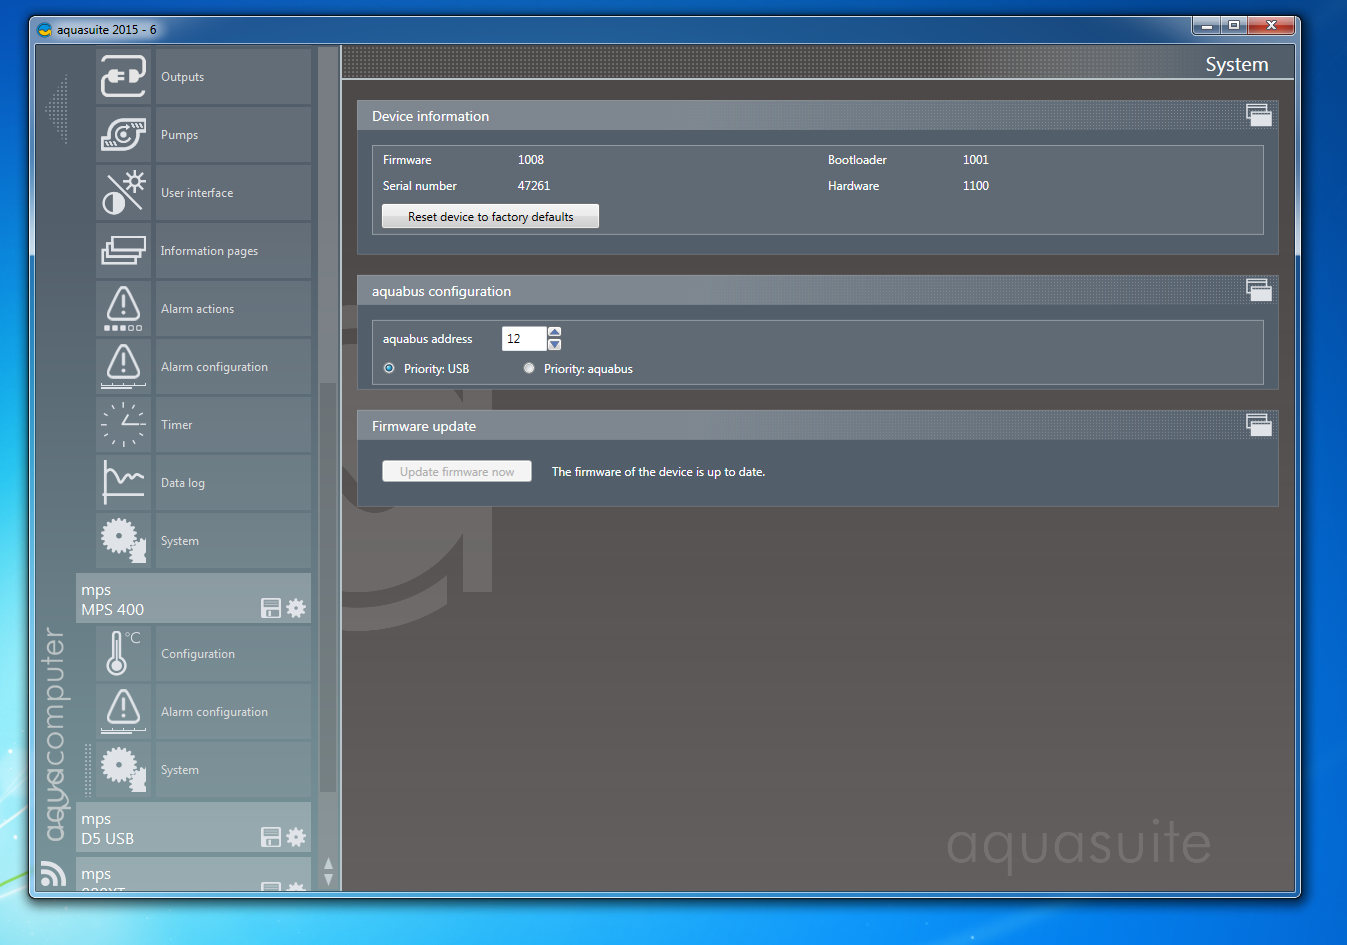
Task: Increase aquabus address with up arrow
Action: click(555, 332)
